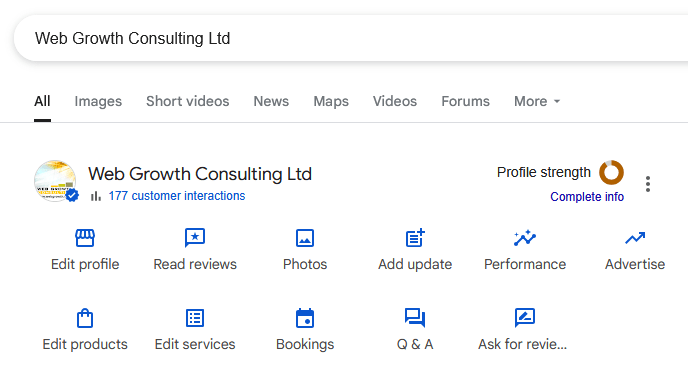Open the Bookings calendar icon
The image size is (688, 388).
click(305, 318)
